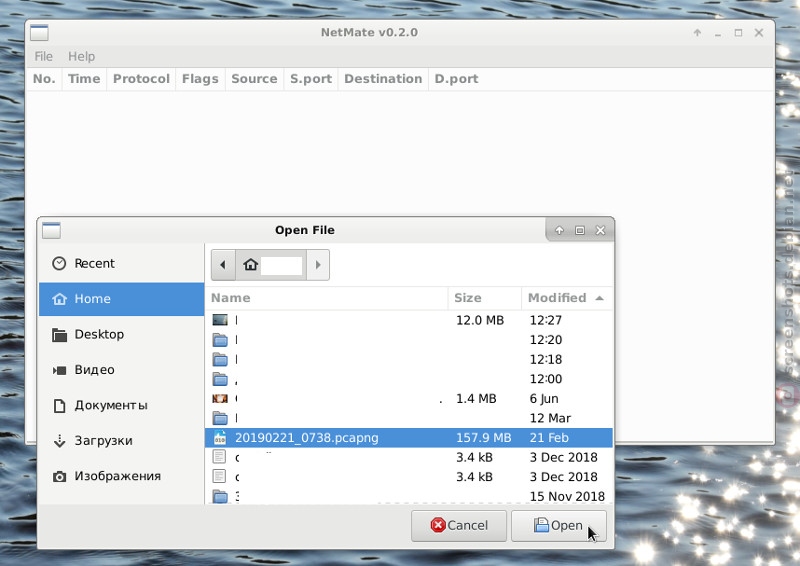The width and height of the screenshot is (800, 566).
Task: Open the Загрузки sidebar location
Action: pyautogui.click(x=121, y=440)
